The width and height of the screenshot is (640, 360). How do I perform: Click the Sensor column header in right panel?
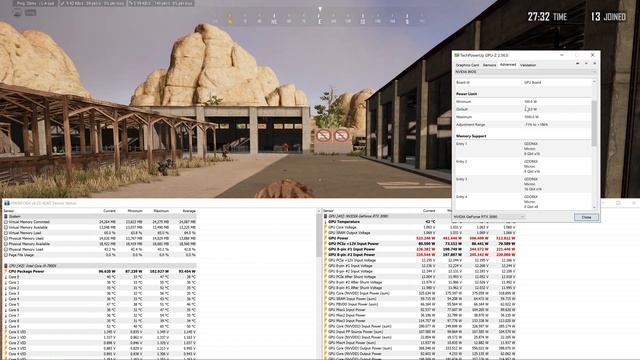point(329,211)
